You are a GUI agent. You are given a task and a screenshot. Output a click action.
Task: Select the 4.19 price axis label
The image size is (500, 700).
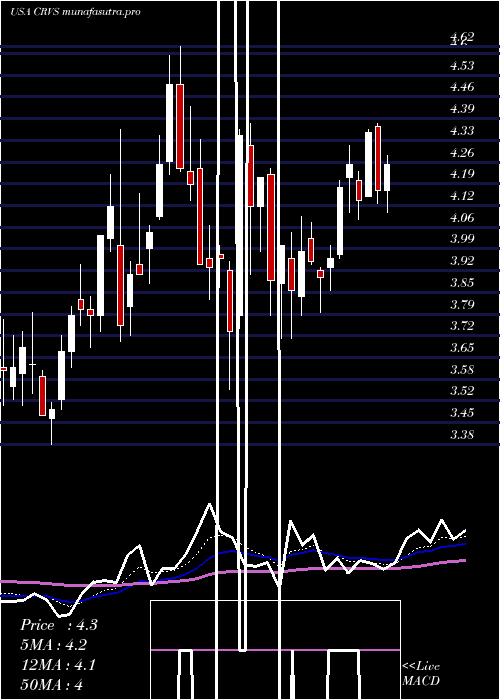(462, 174)
